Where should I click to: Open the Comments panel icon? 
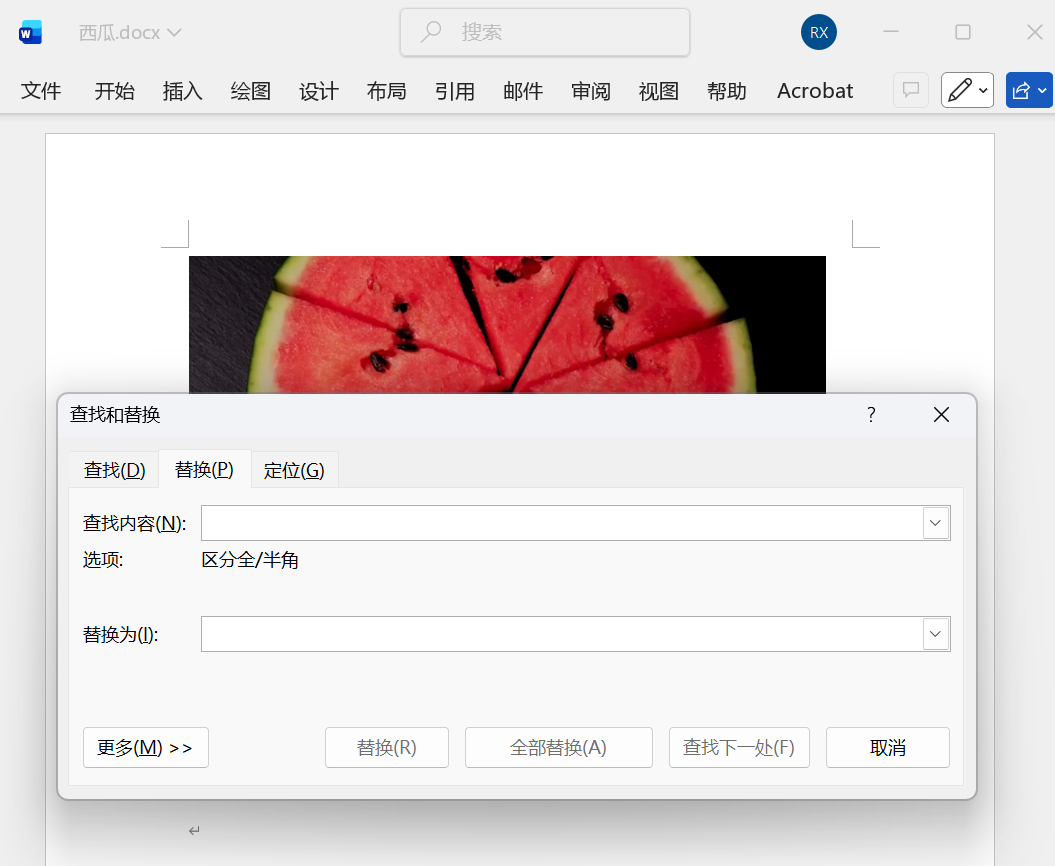click(x=910, y=90)
